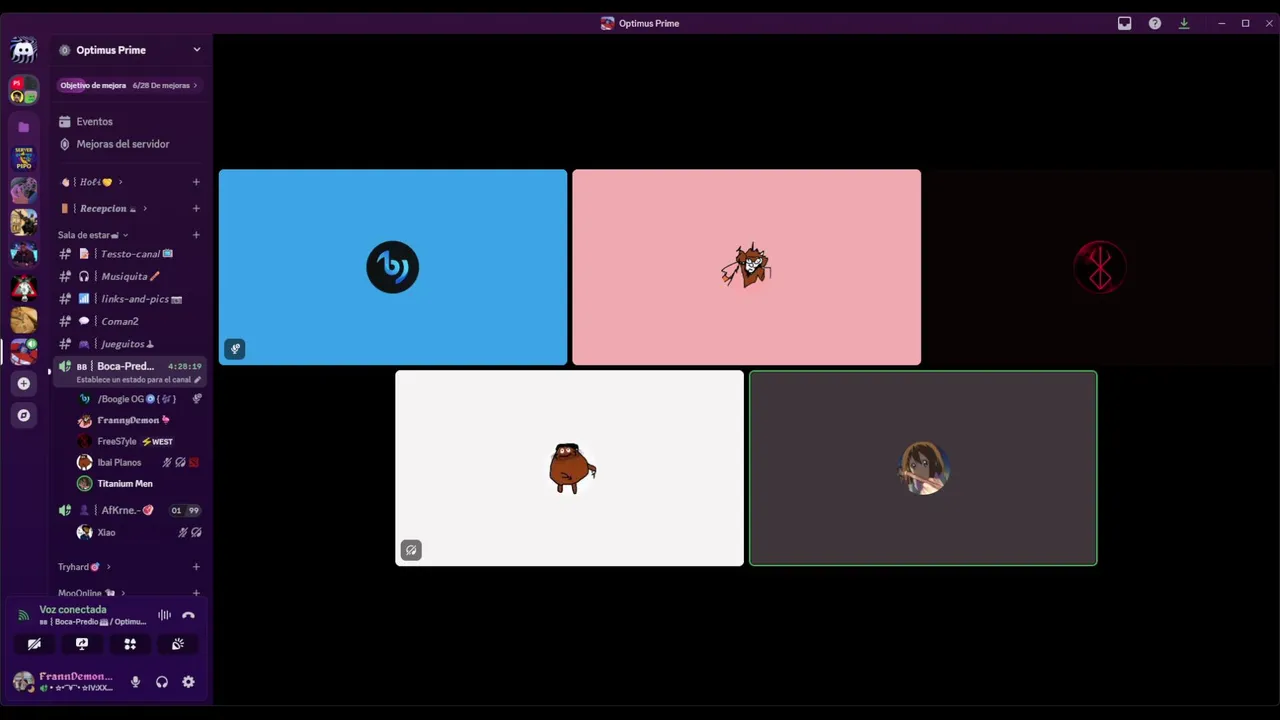
Task: Open the Inbox icon in the title bar
Action: (x=1124, y=23)
